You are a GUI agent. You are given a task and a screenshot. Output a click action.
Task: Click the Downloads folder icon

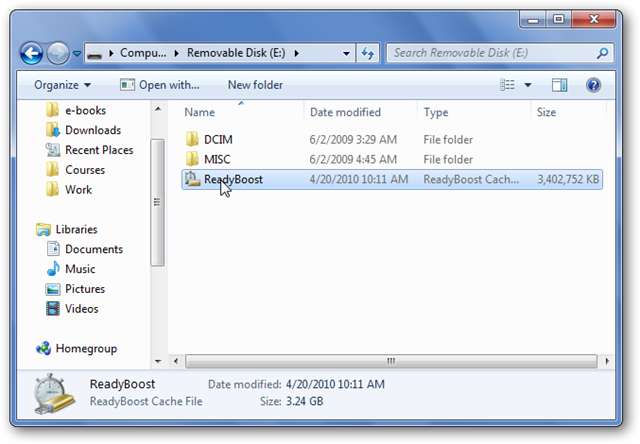click(52, 130)
